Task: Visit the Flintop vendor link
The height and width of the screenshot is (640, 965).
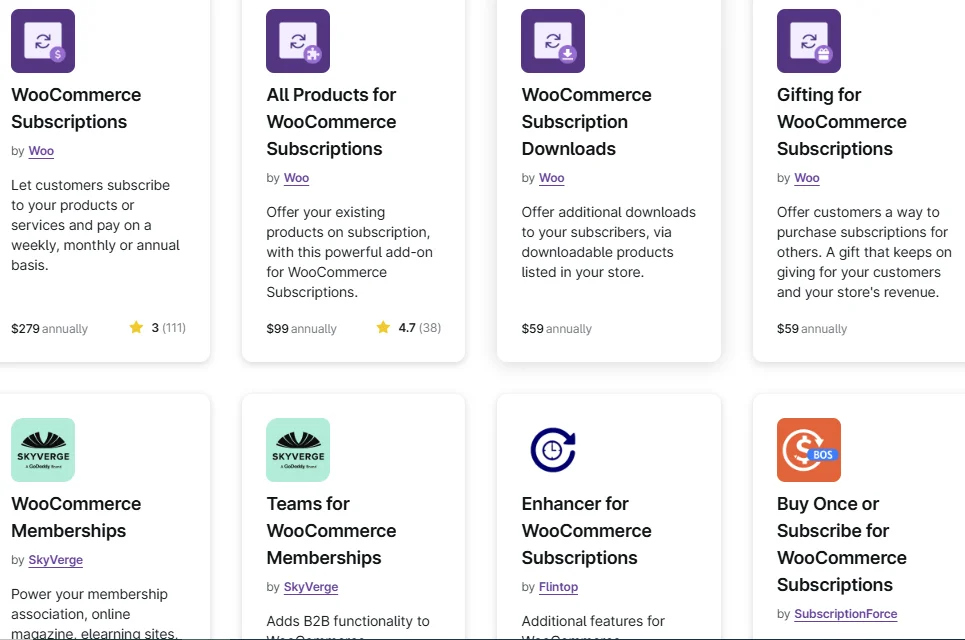Action: 558,587
